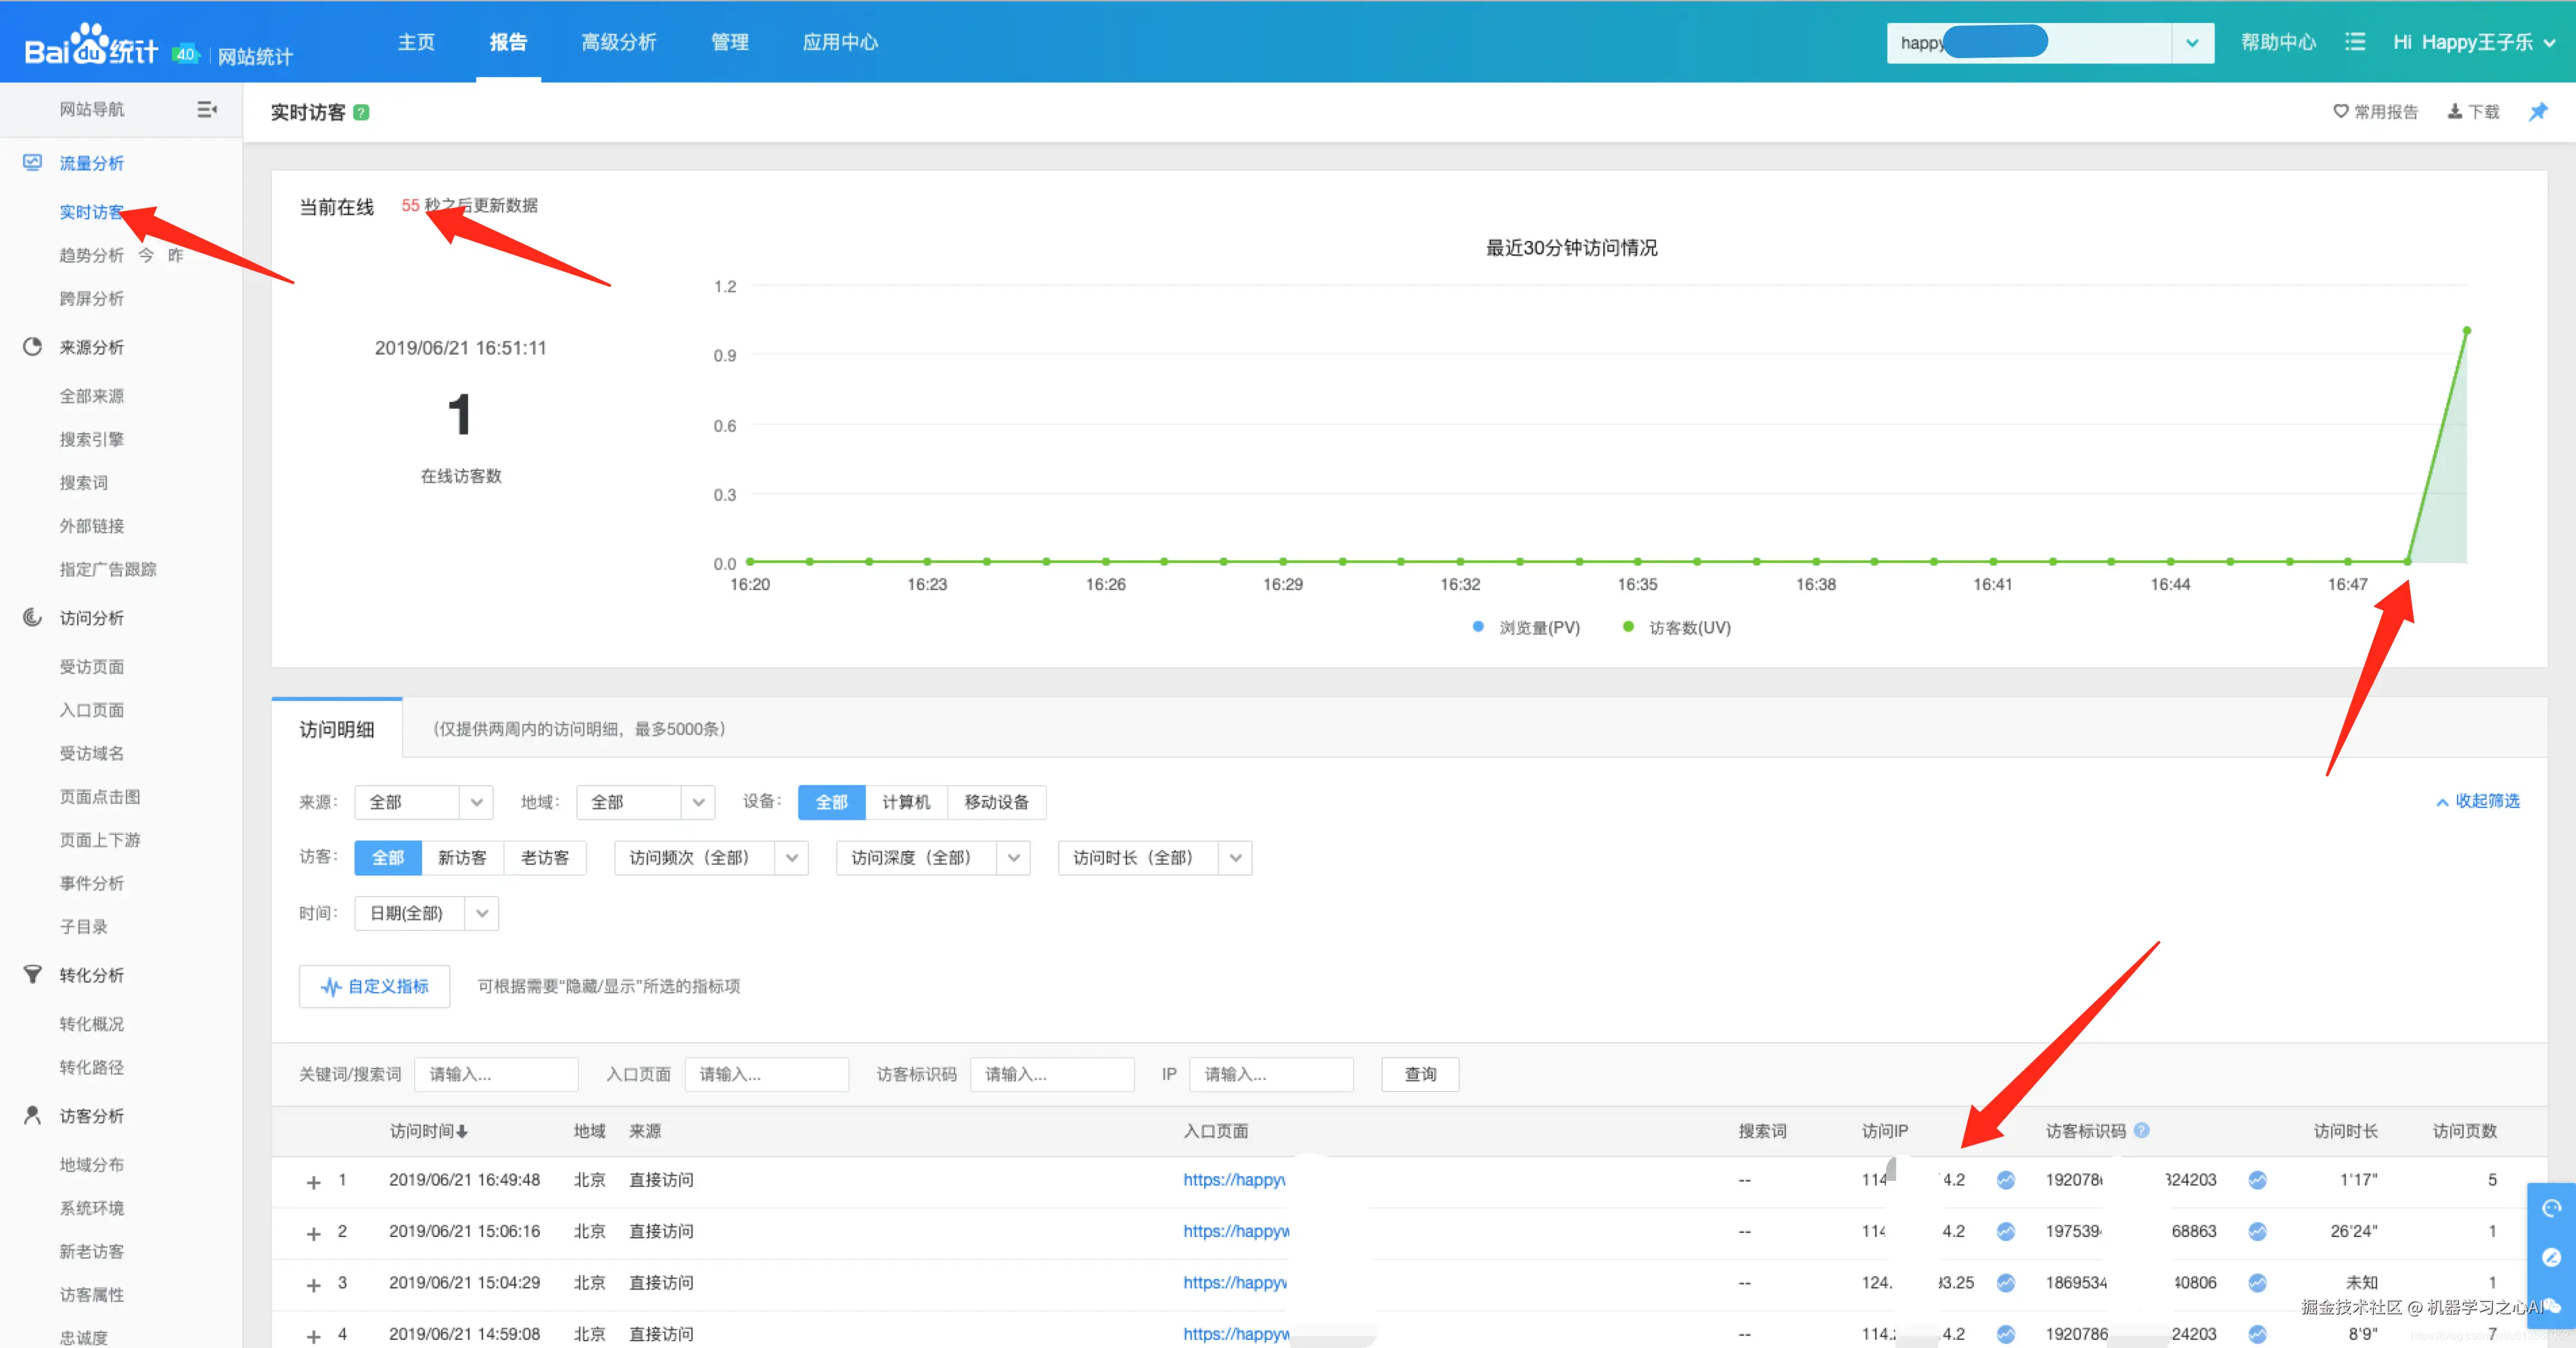This screenshot has width=2576, height=1348.
Task: Select 计算机 device filter
Action: (x=905, y=802)
